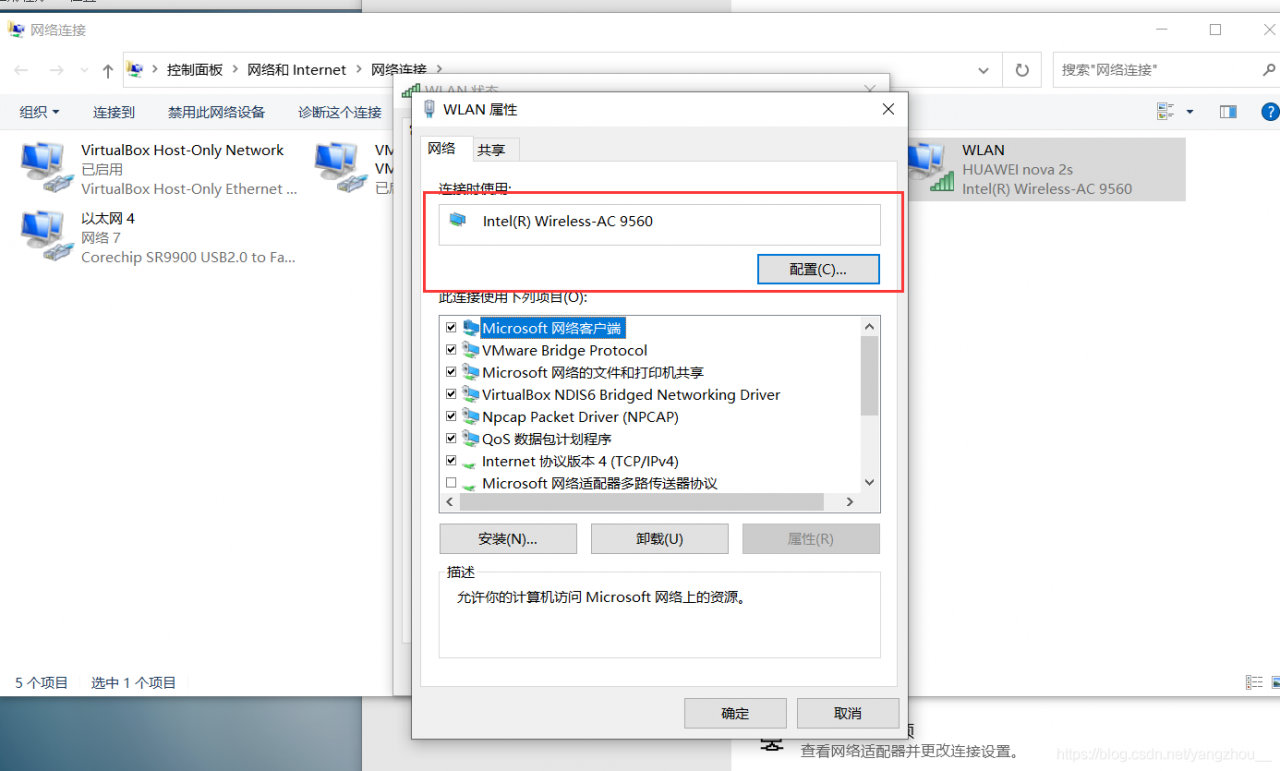Enable Microsoft 网络适配器多路传送器协议 checkbox
This screenshot has width=1280, height=771.
click(451, 483)
